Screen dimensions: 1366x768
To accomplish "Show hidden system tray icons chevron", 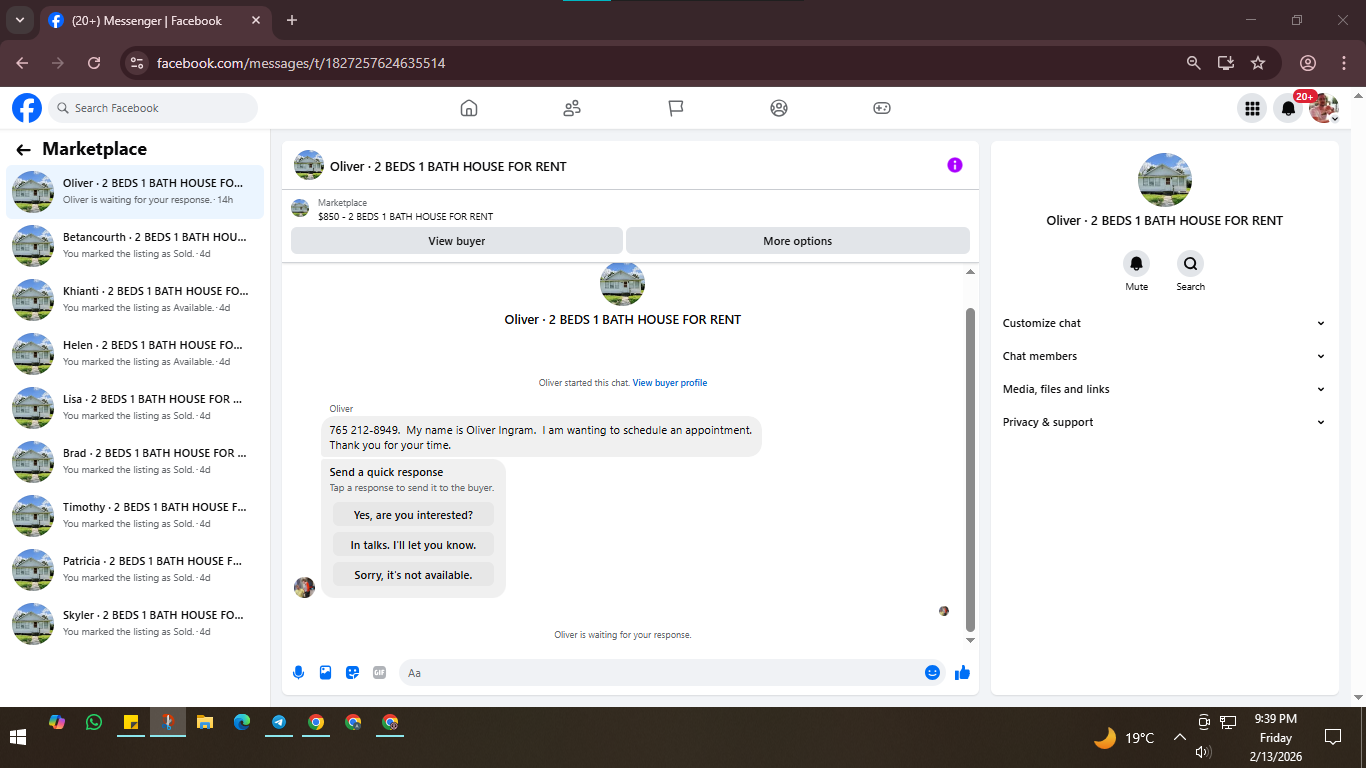I will coord(1179,738).
